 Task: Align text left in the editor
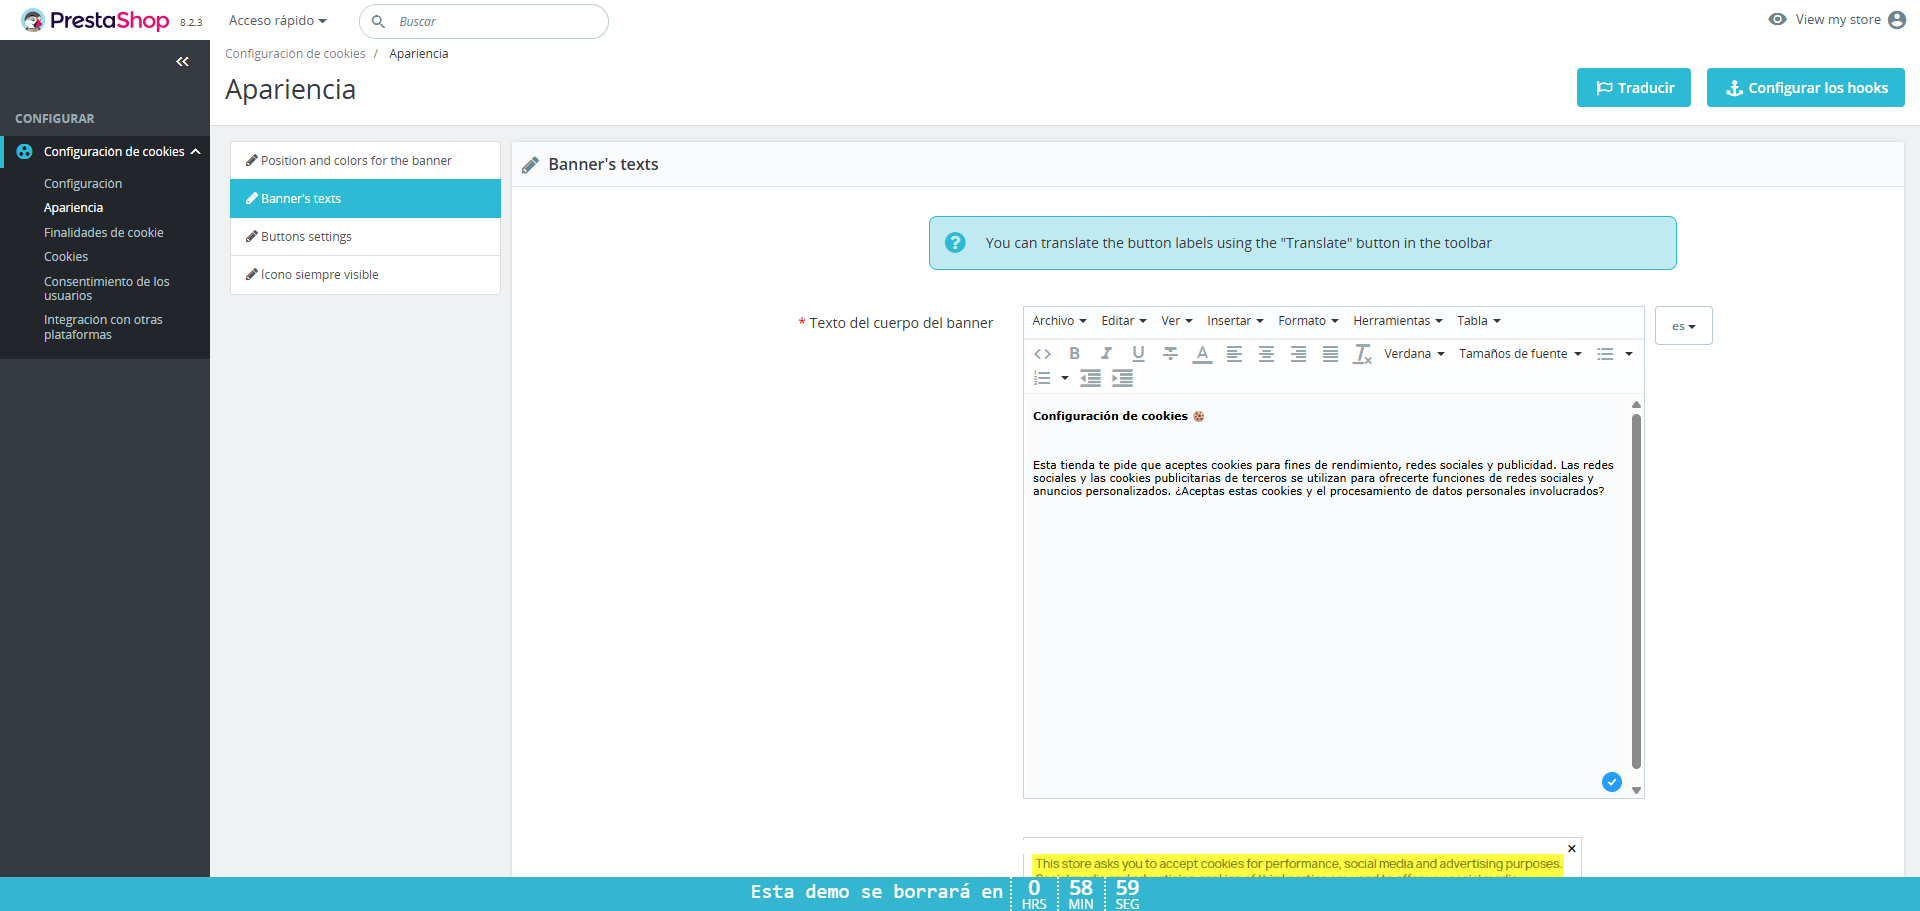point(1234,354)
